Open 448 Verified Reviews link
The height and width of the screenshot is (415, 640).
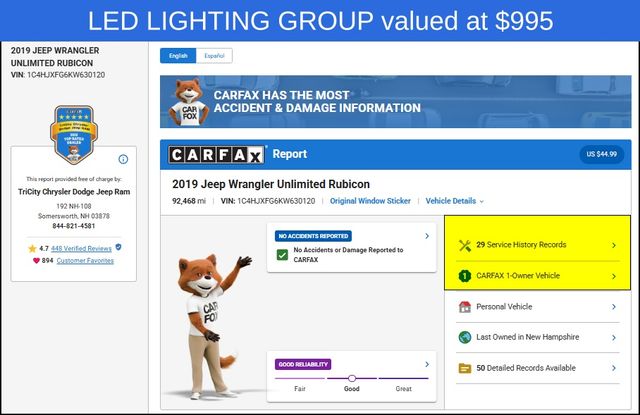pos(81,249)
